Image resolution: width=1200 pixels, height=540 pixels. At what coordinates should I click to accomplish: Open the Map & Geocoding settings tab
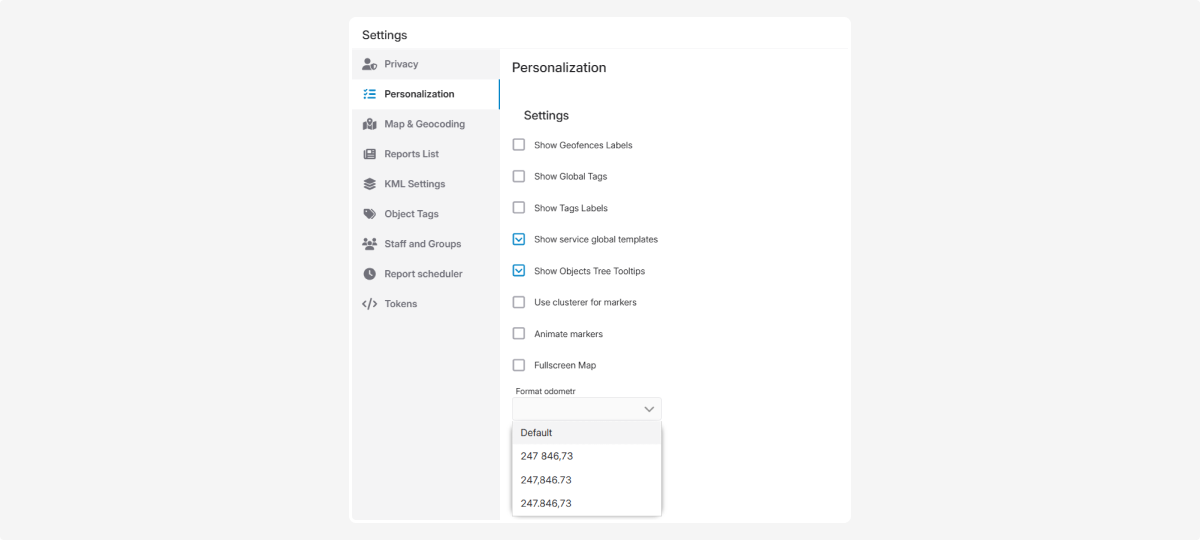click(x=424, y=124)
